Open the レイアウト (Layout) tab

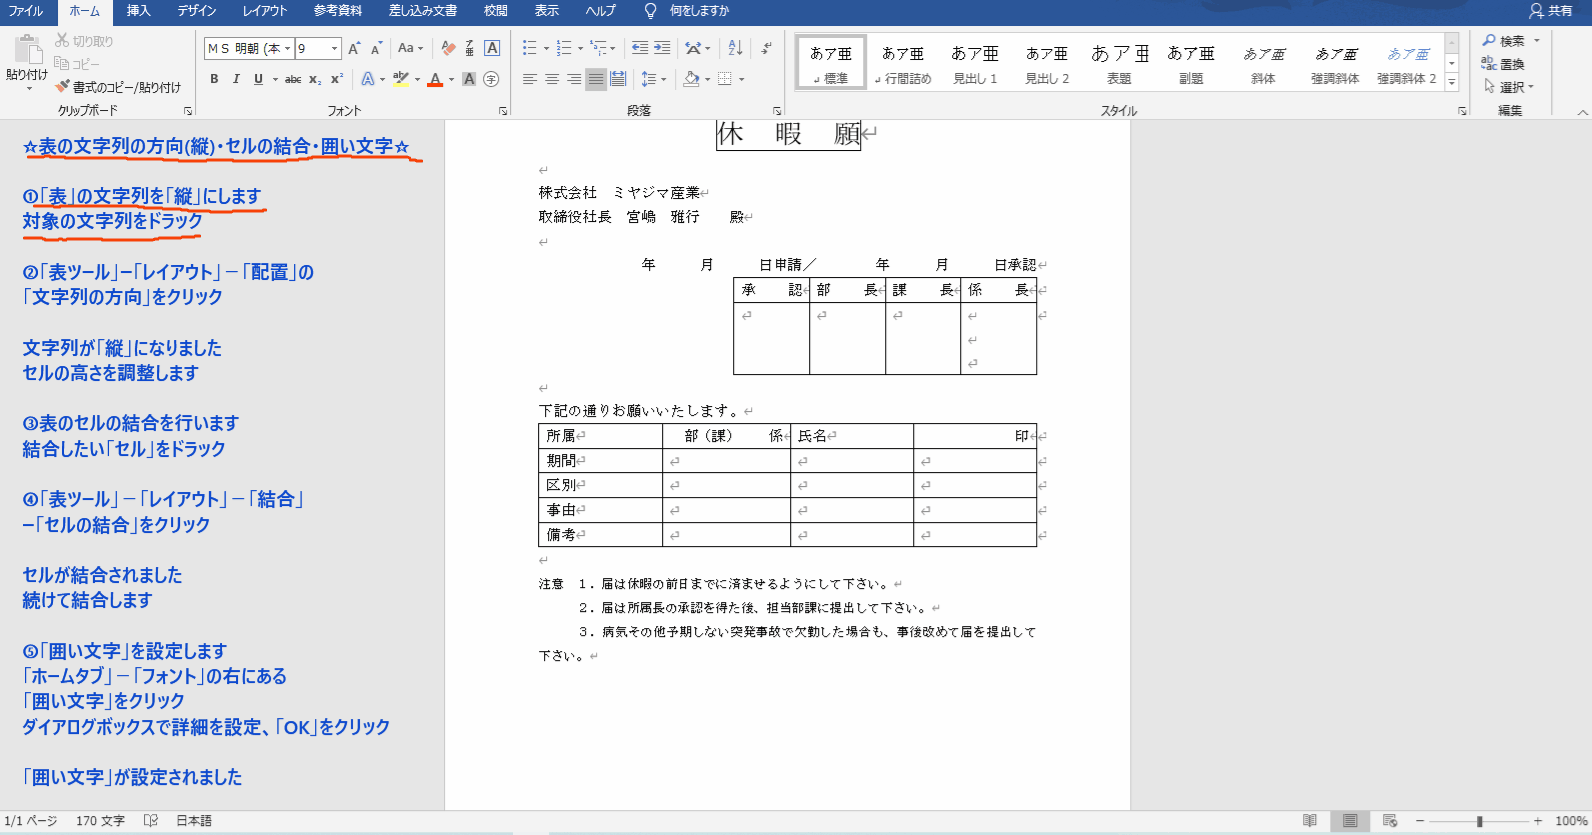click(x=265, y=11)
